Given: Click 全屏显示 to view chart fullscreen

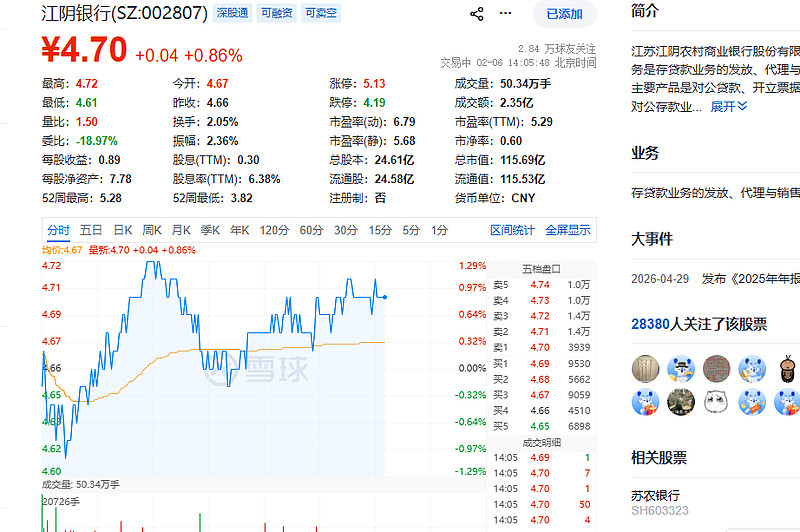Looking at the screenshot, I should click(568, 231).
